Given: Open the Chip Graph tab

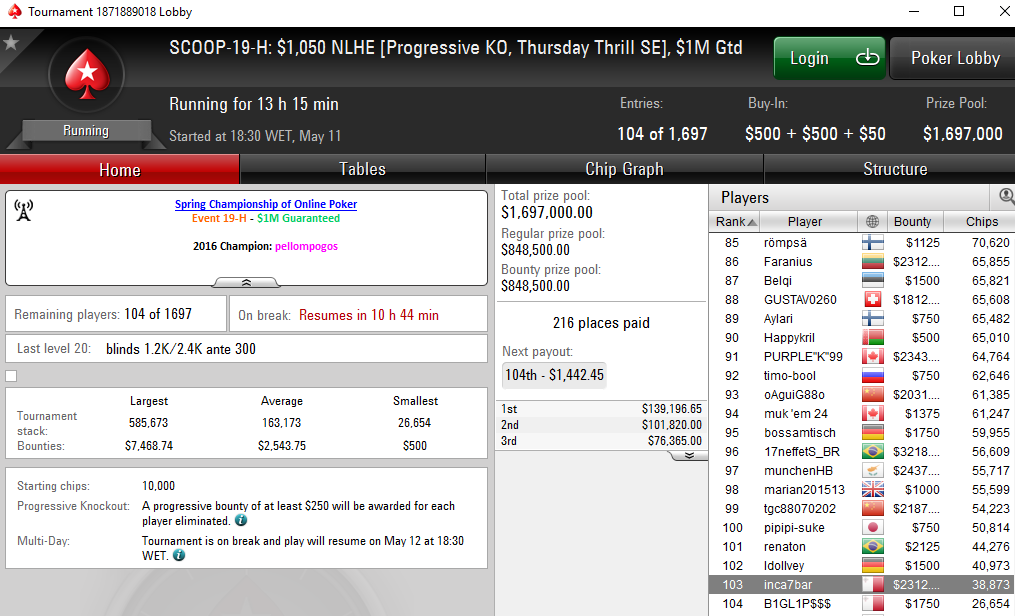Looking at the screenshot, I should [x=624, y=170].
